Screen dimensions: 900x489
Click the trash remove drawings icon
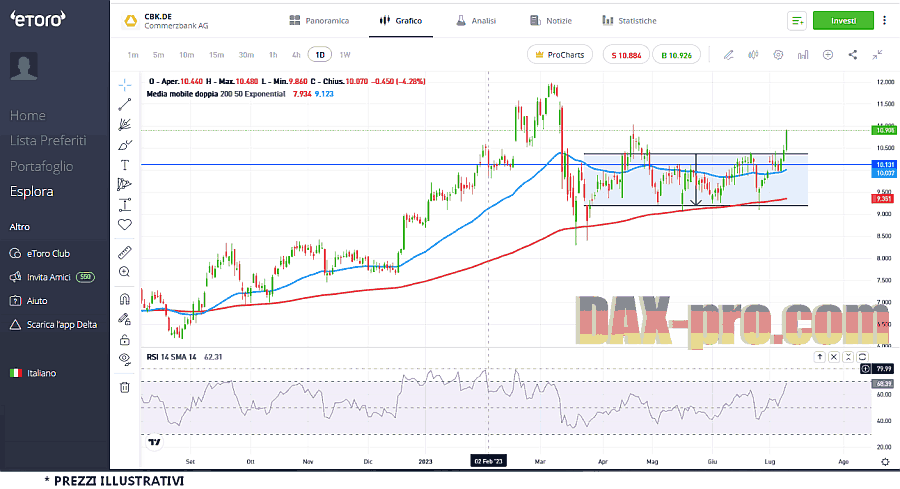(x=125, y=387)
